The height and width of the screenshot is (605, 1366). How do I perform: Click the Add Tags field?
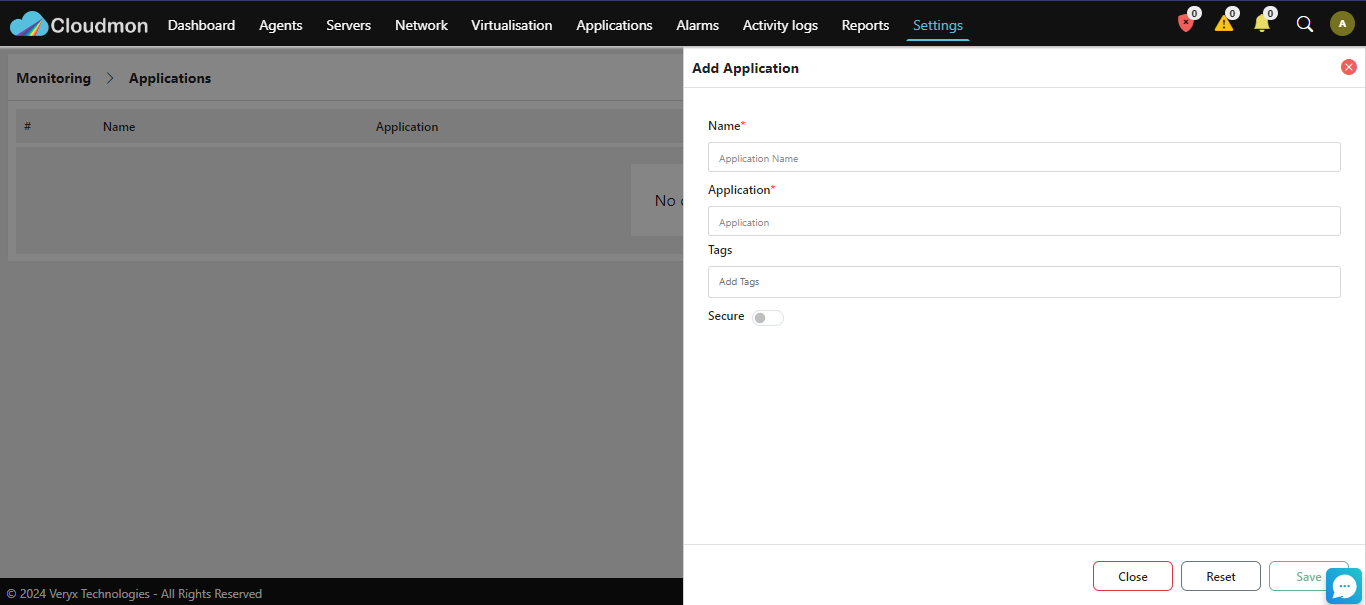click(1024, 282)
